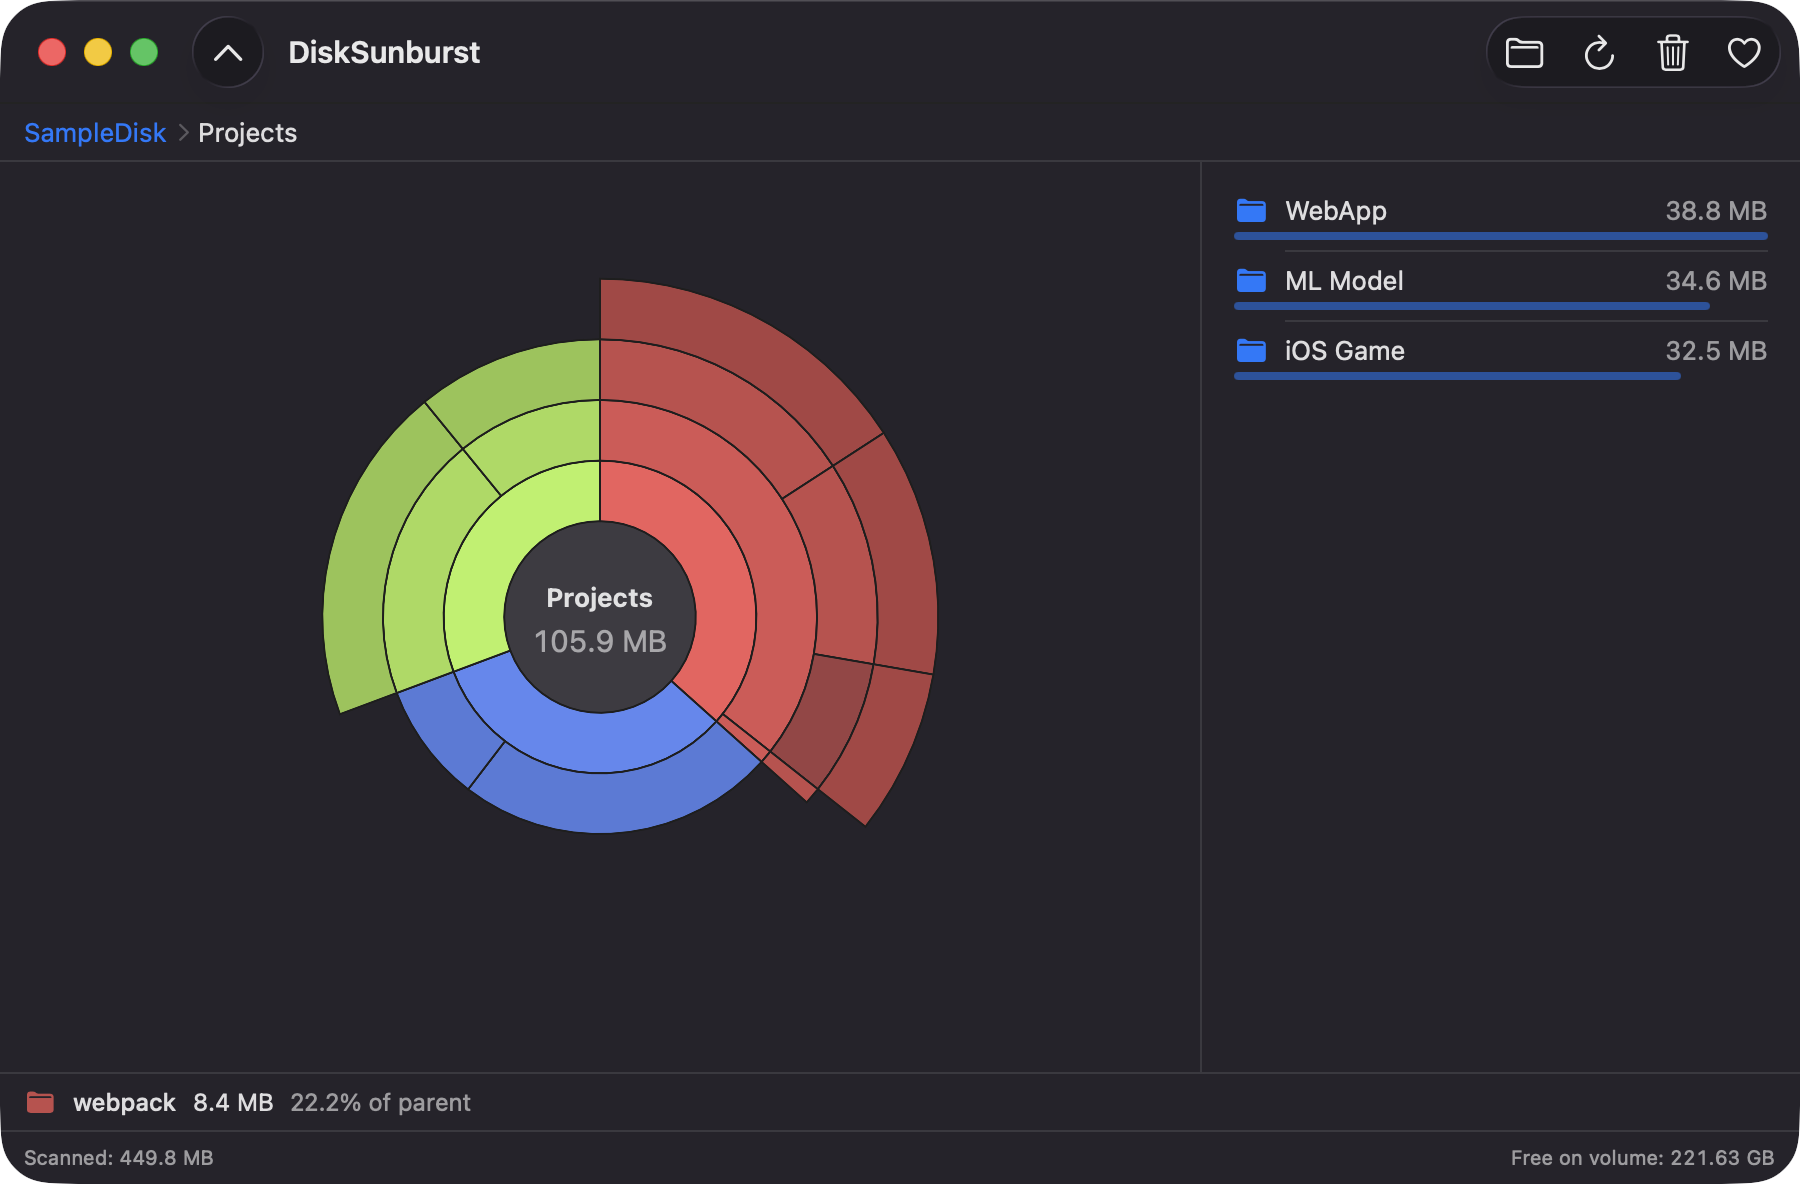Navigate to SampleDisk in breadcrumb

click(95, 133)
